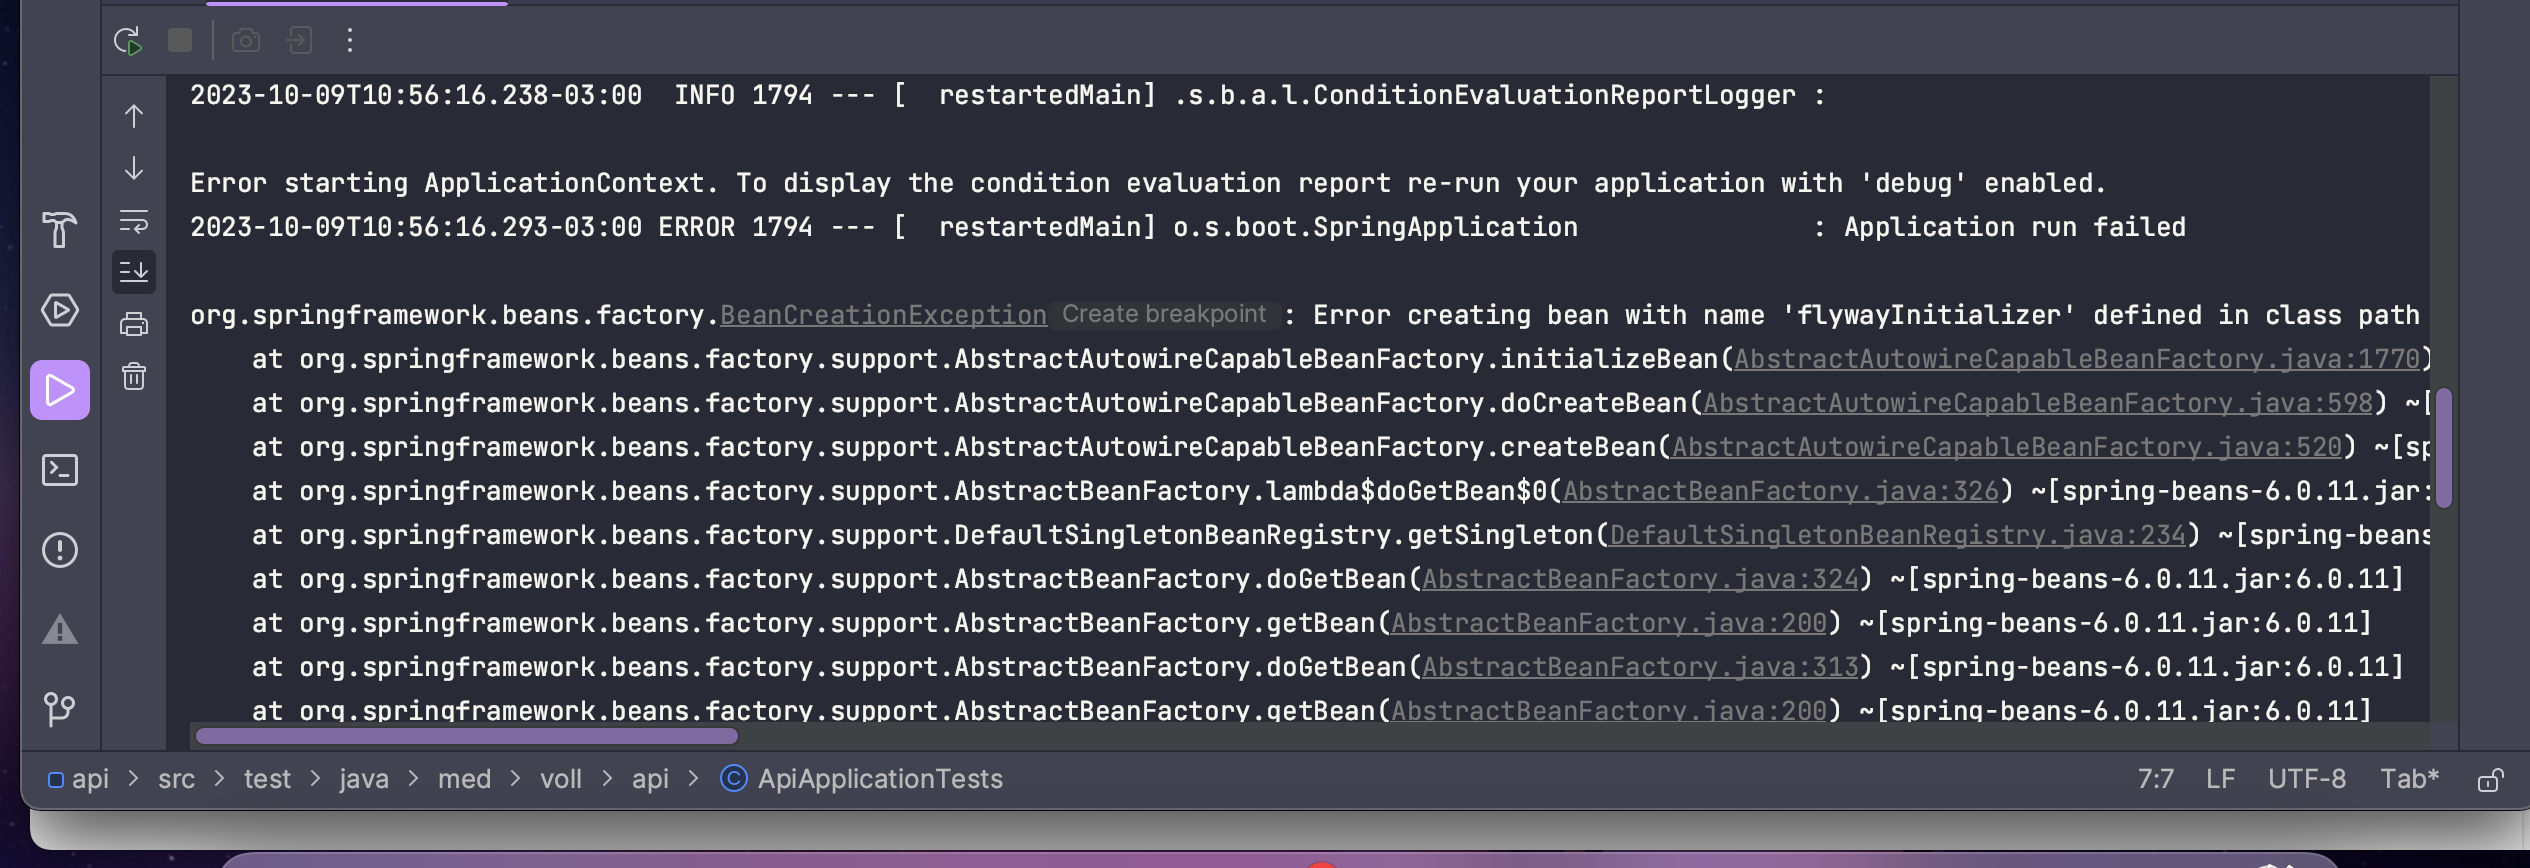Open the warning triangle tool window
Viewport: 2530px width, 868px height.
coord(60,630)
